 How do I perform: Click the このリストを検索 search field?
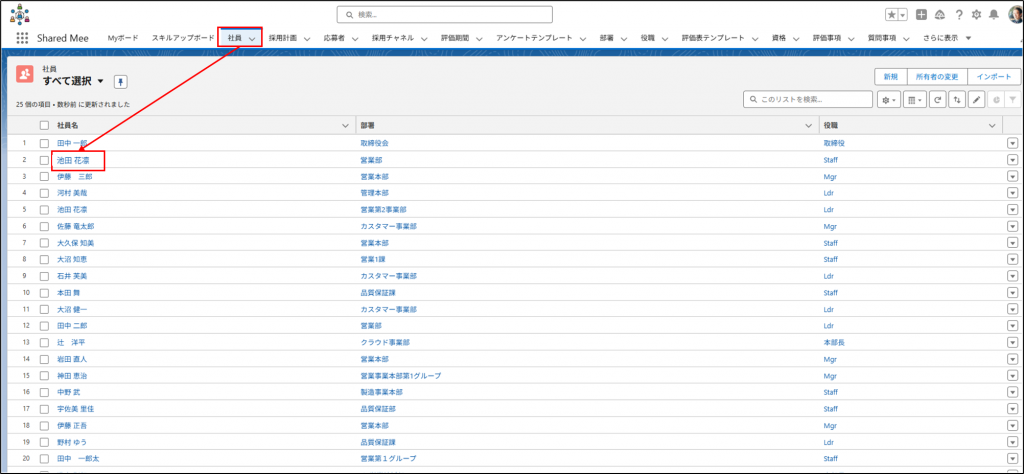tap(808, 100)
